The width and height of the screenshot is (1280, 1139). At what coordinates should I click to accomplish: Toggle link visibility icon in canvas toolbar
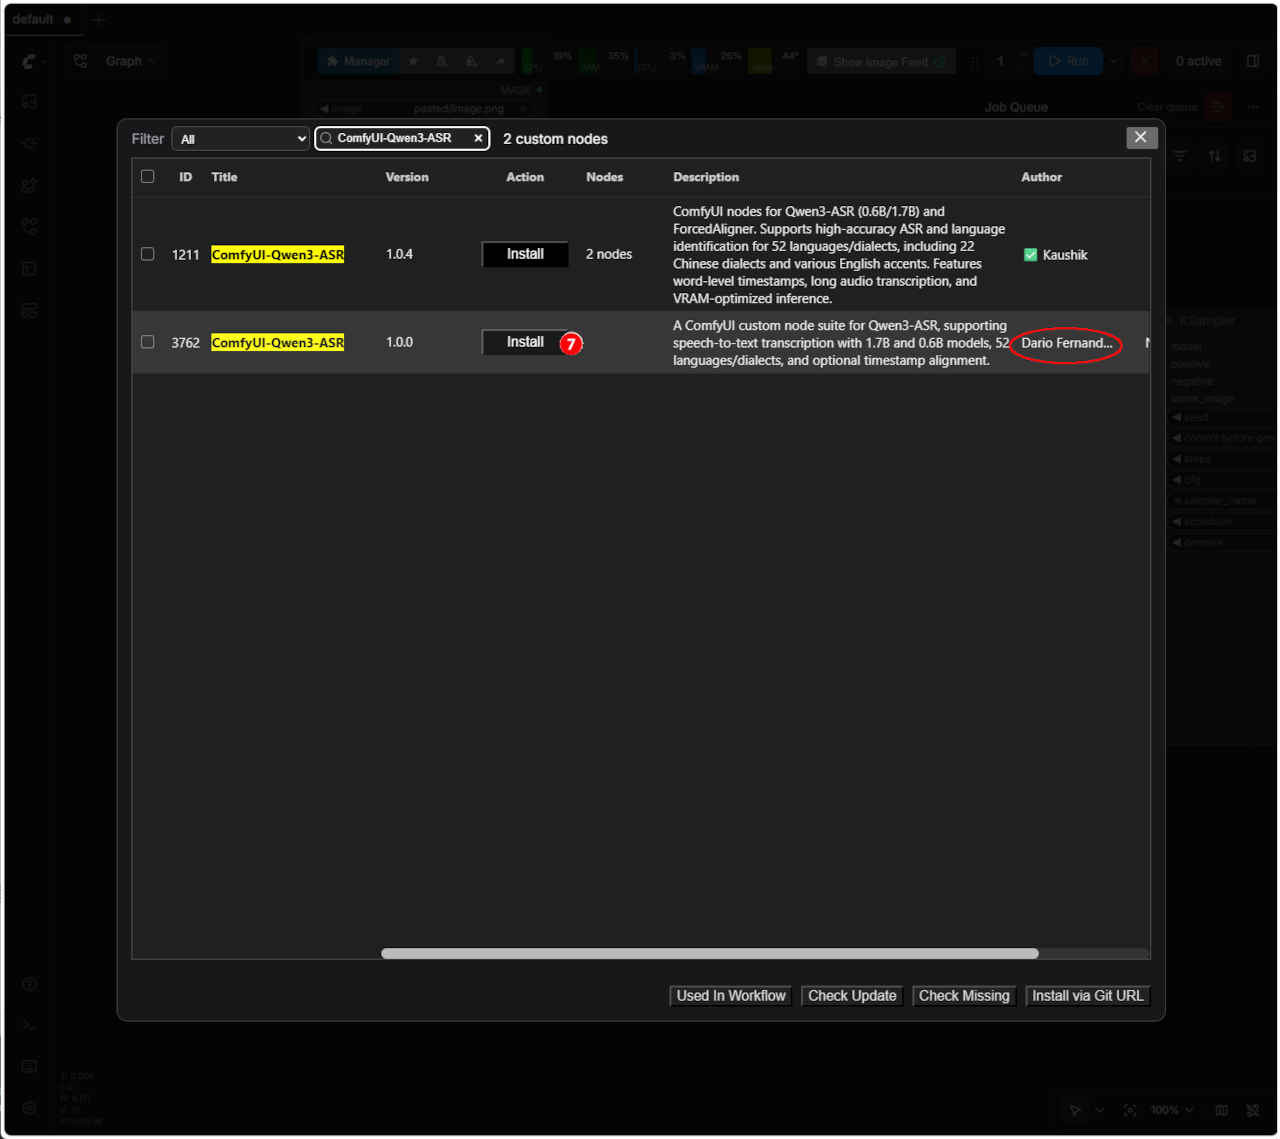pyautogui.click(x=1253, y=1110)
